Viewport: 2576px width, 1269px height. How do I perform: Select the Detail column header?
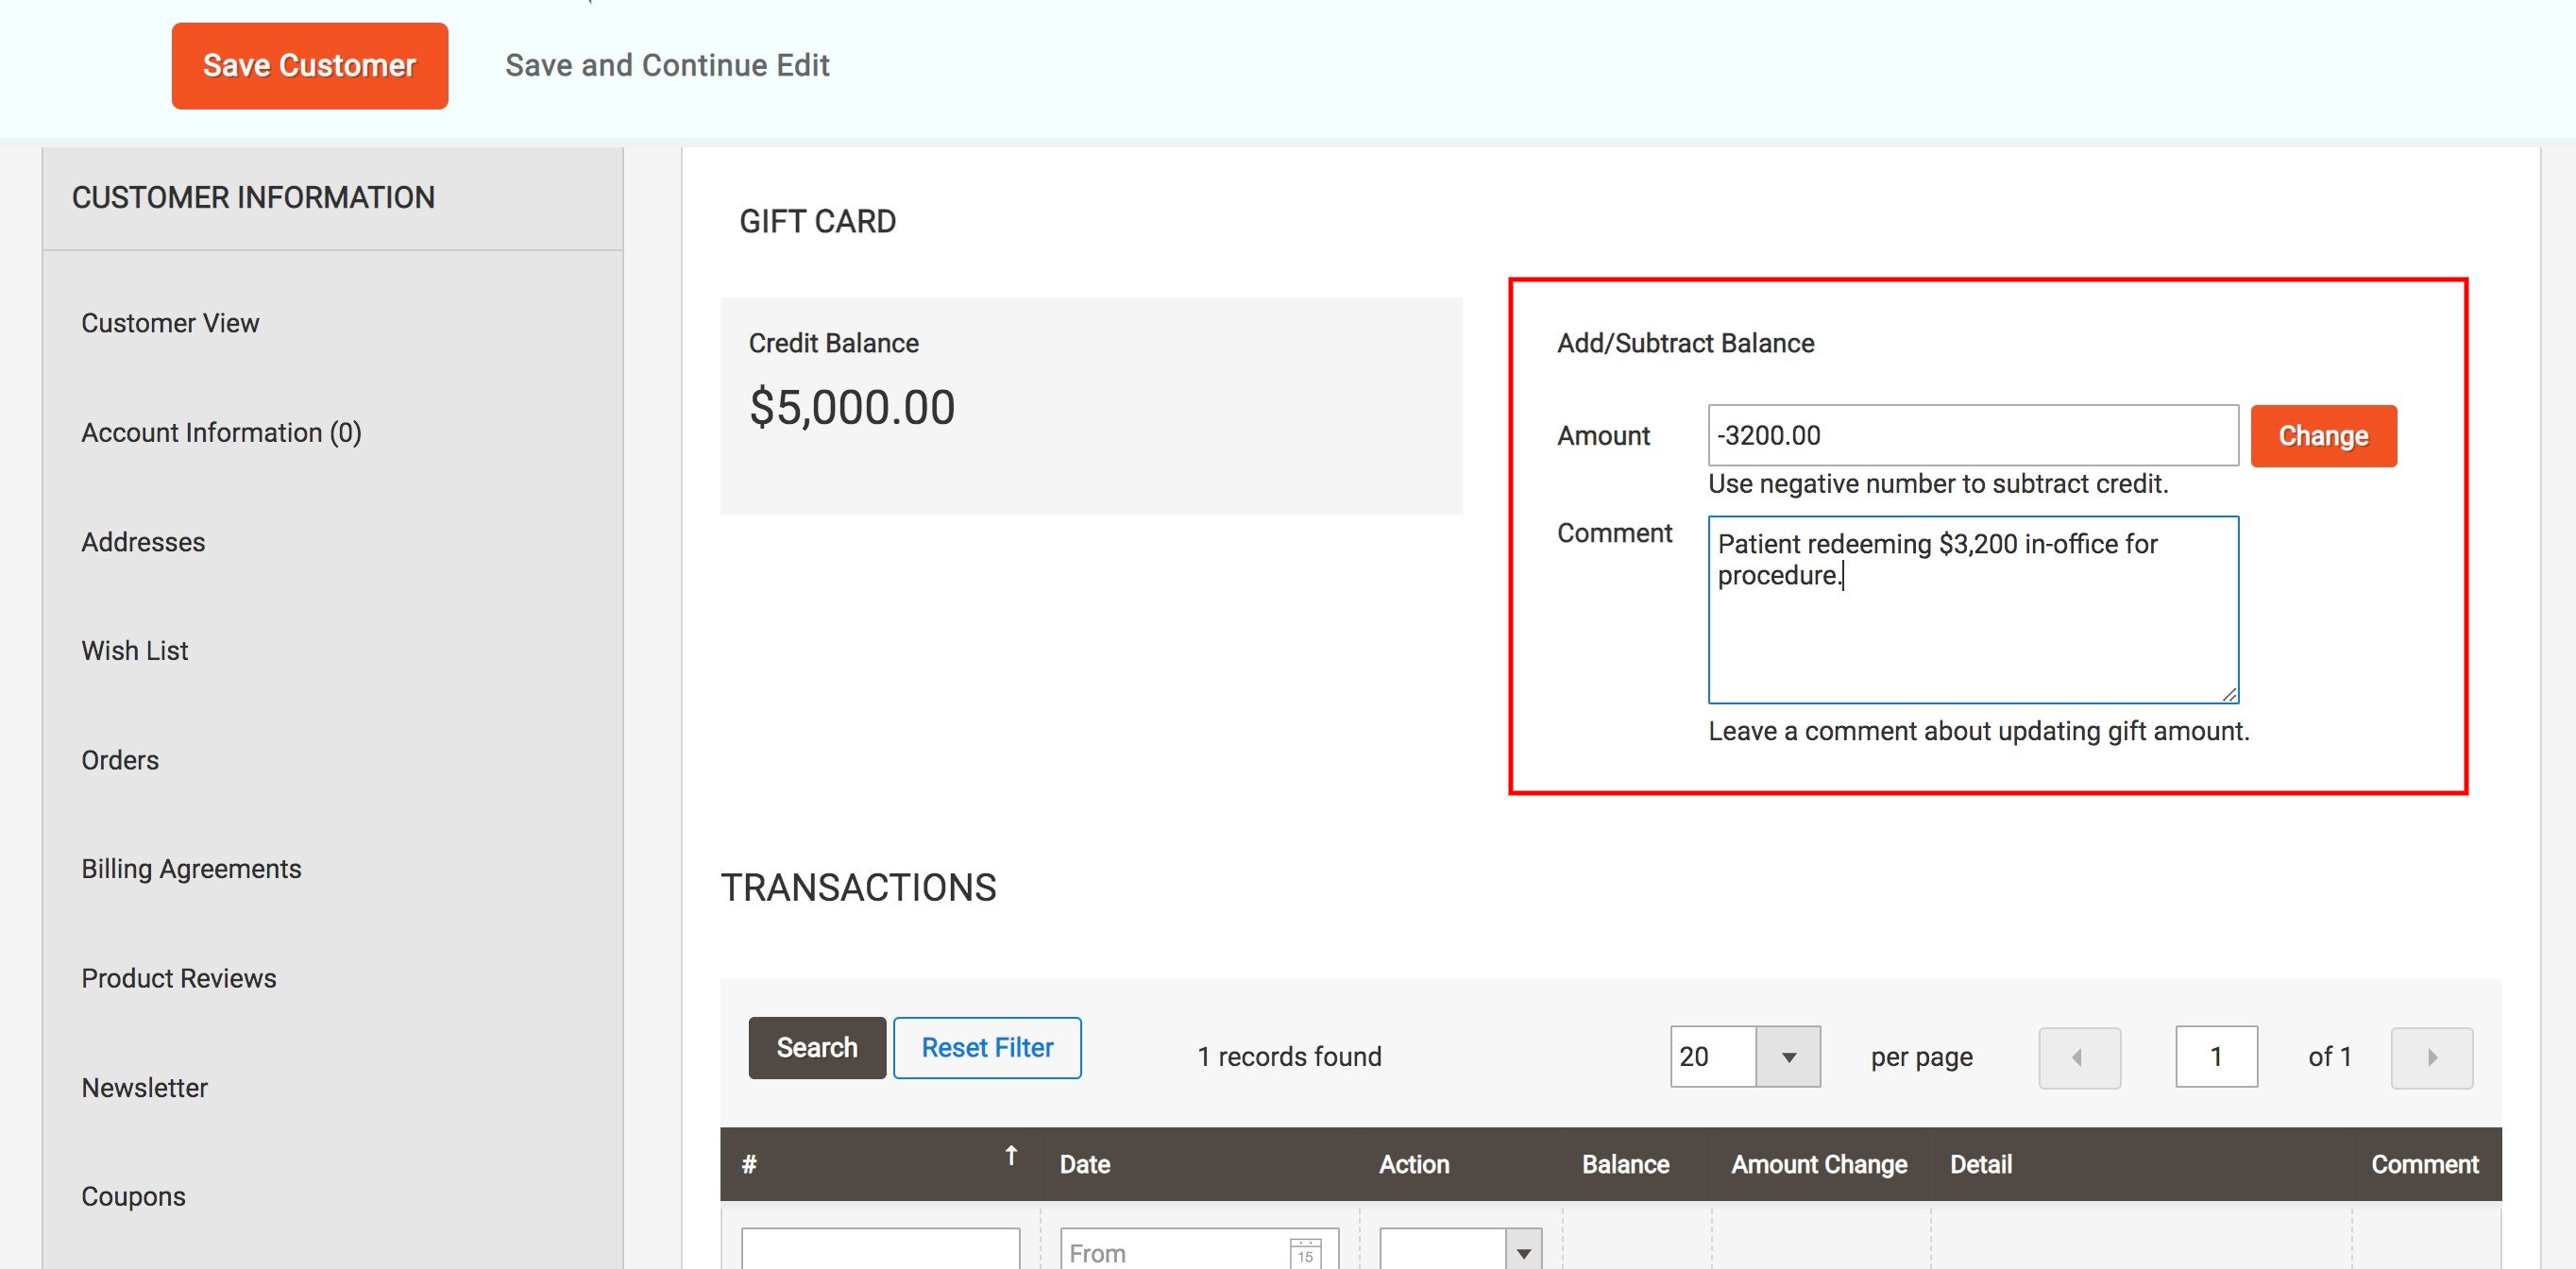pyautogui.click(x=1980, y=1164)
